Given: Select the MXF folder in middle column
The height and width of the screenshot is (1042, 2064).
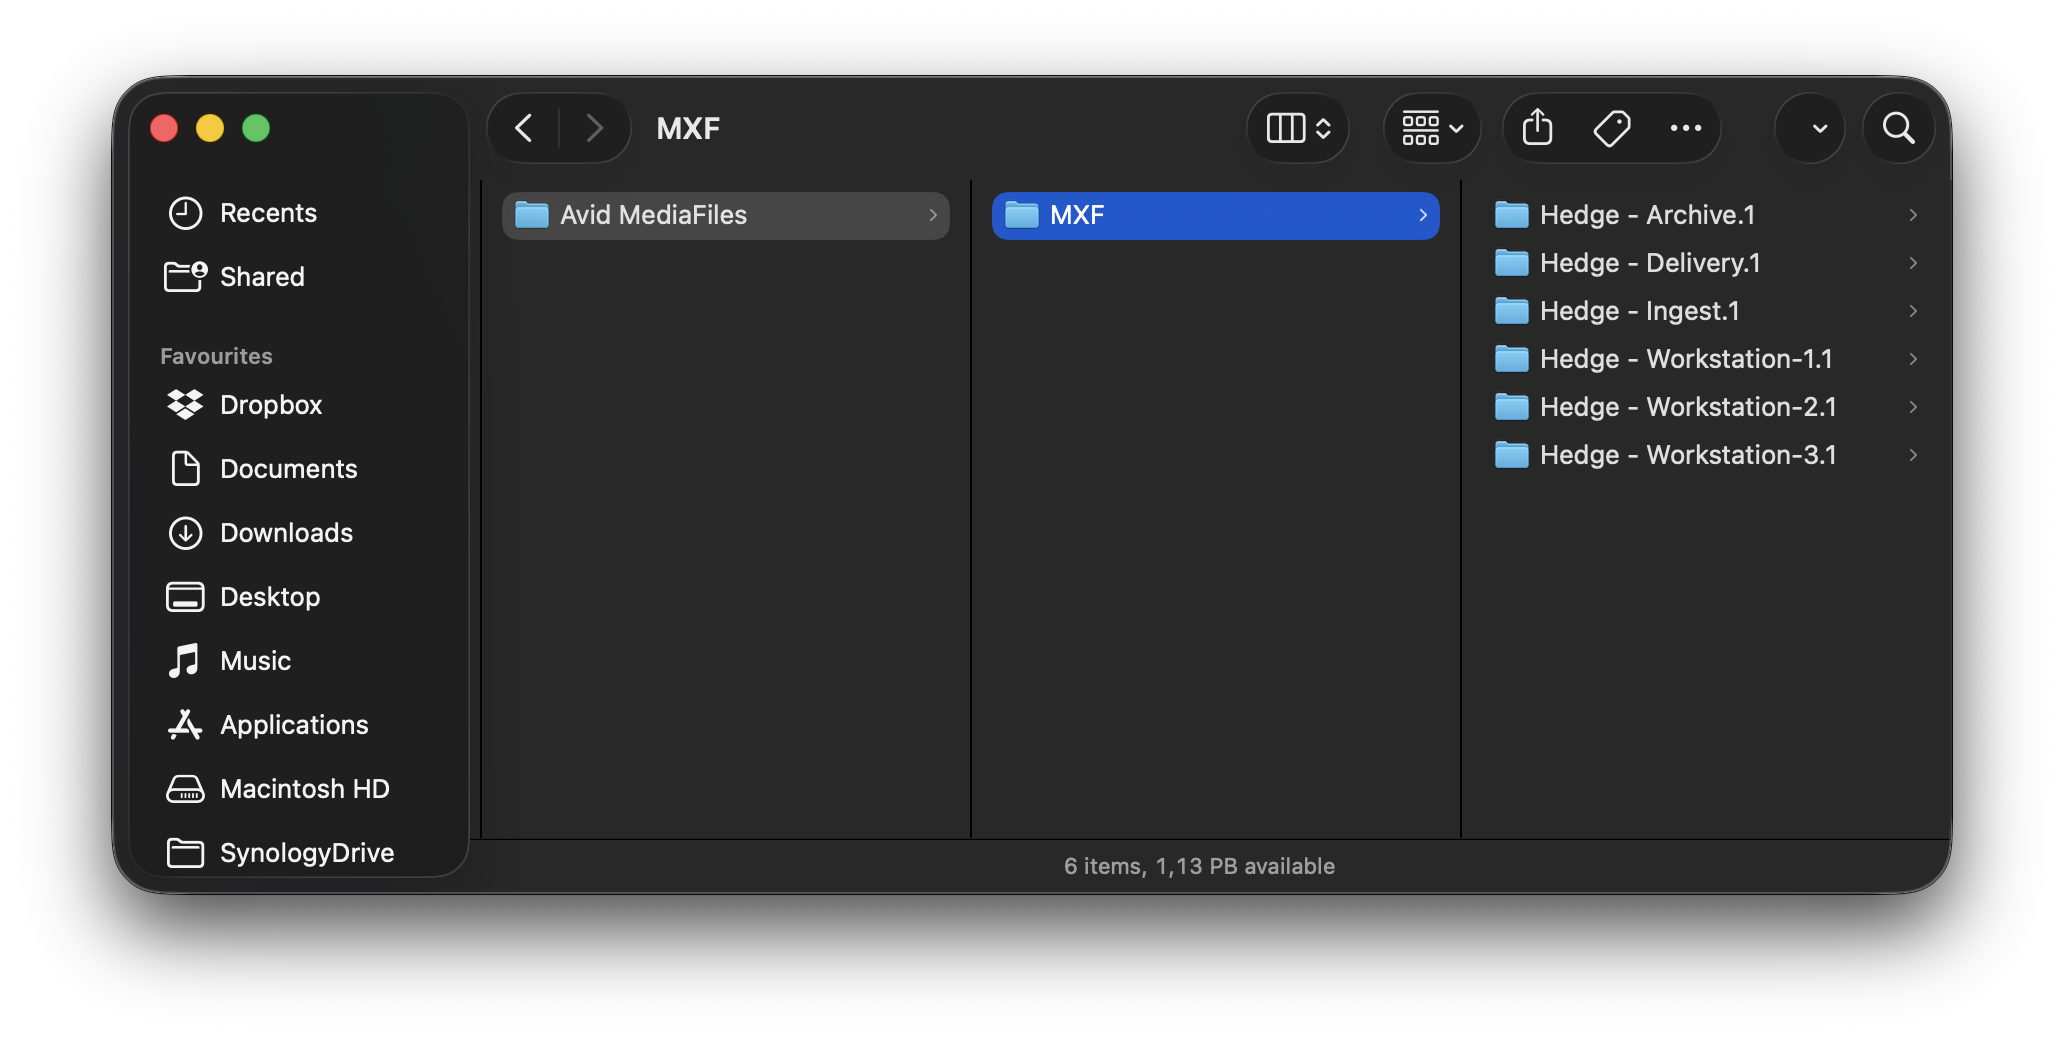Looking at the screenshot, I should [1076, 215].
